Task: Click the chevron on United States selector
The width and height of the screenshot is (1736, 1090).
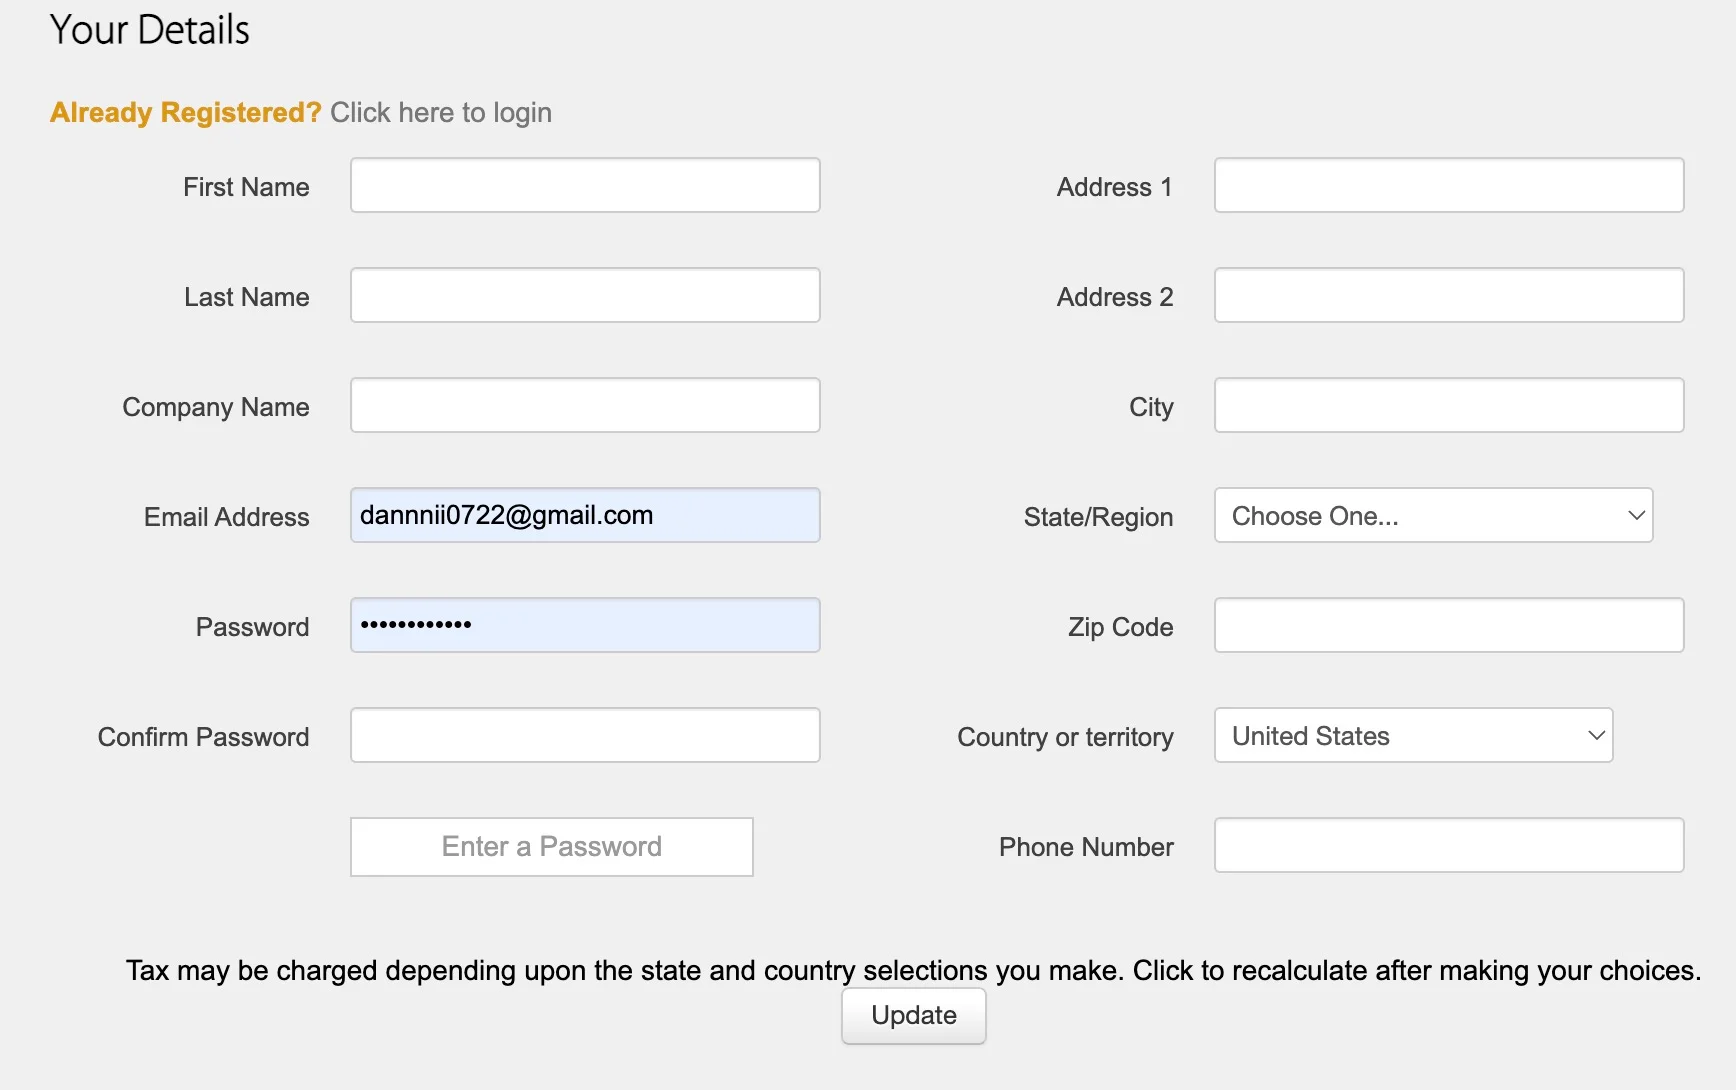Action: pos(1596,735)
